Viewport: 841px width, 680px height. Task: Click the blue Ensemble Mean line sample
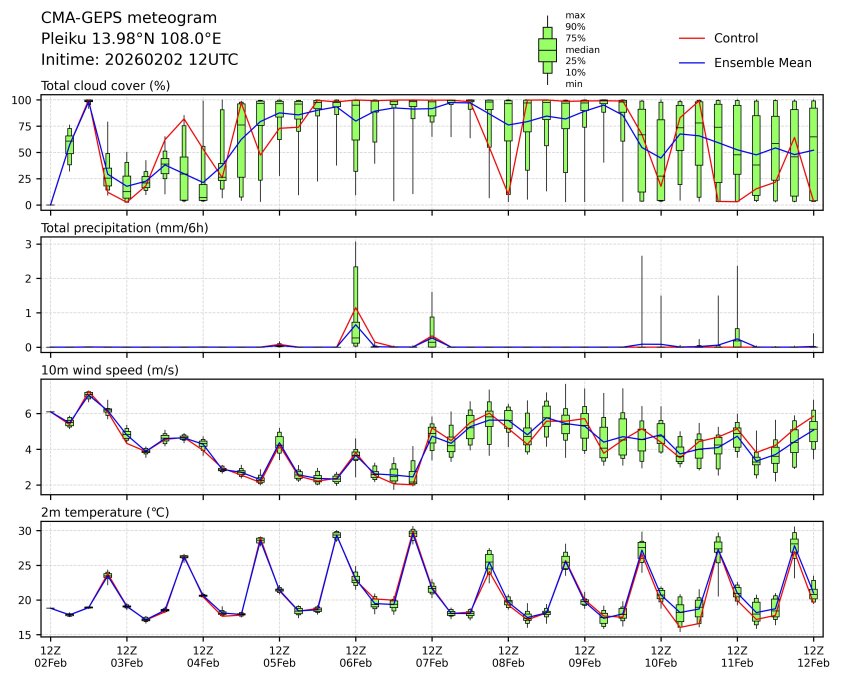pyautogui.click(x=693, y=62)
